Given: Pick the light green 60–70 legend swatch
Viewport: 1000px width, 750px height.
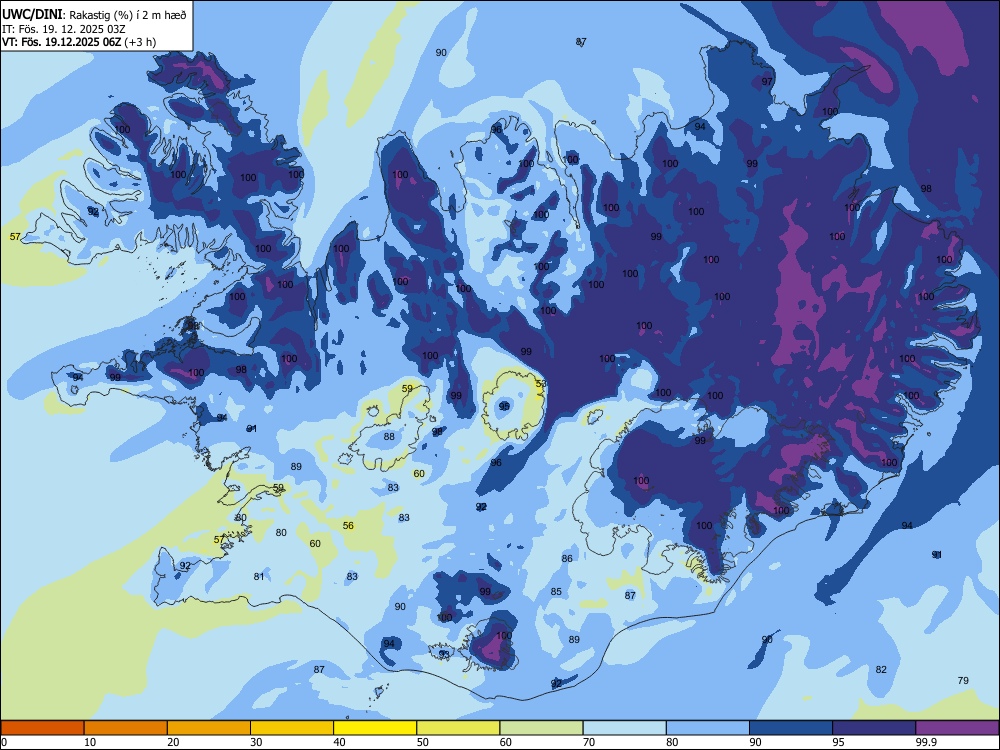Looking at the screenshot, I should 541,728.
